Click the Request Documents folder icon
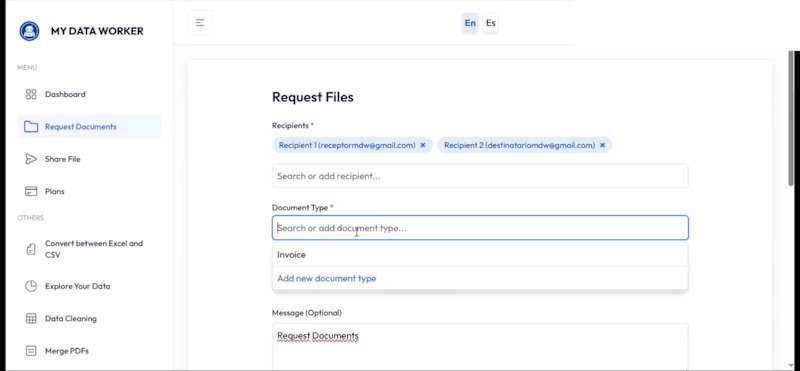The image size is (800, 371). pos(31,127)
